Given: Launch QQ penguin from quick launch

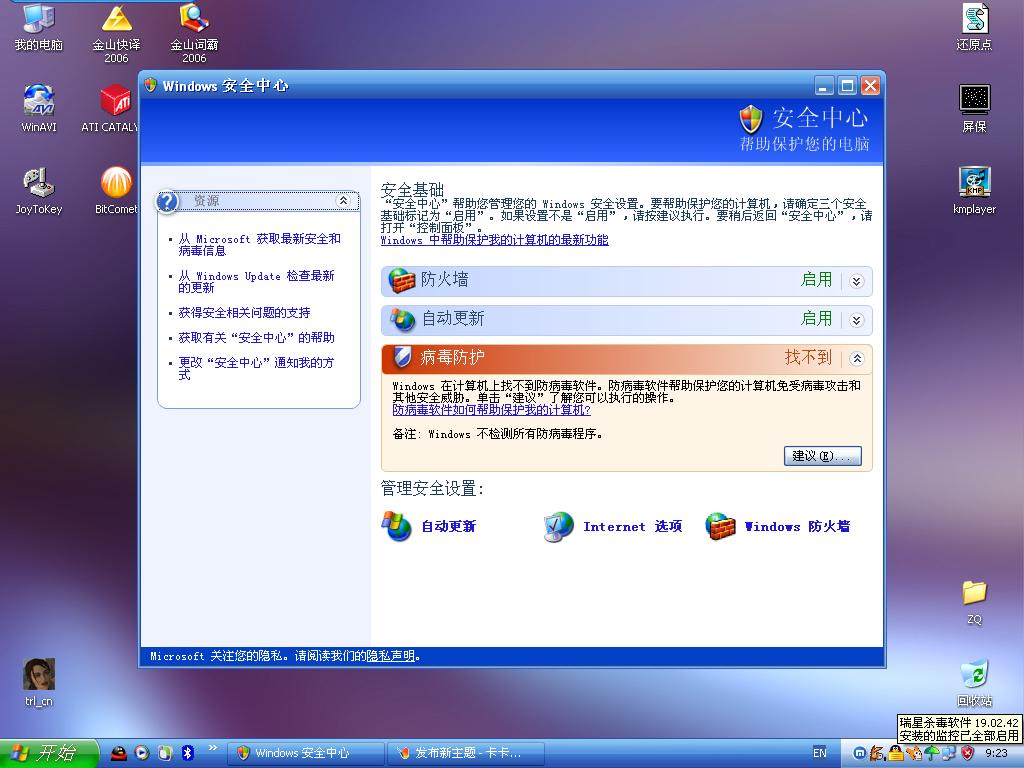Looking at the screenshot, I should 118,753.
